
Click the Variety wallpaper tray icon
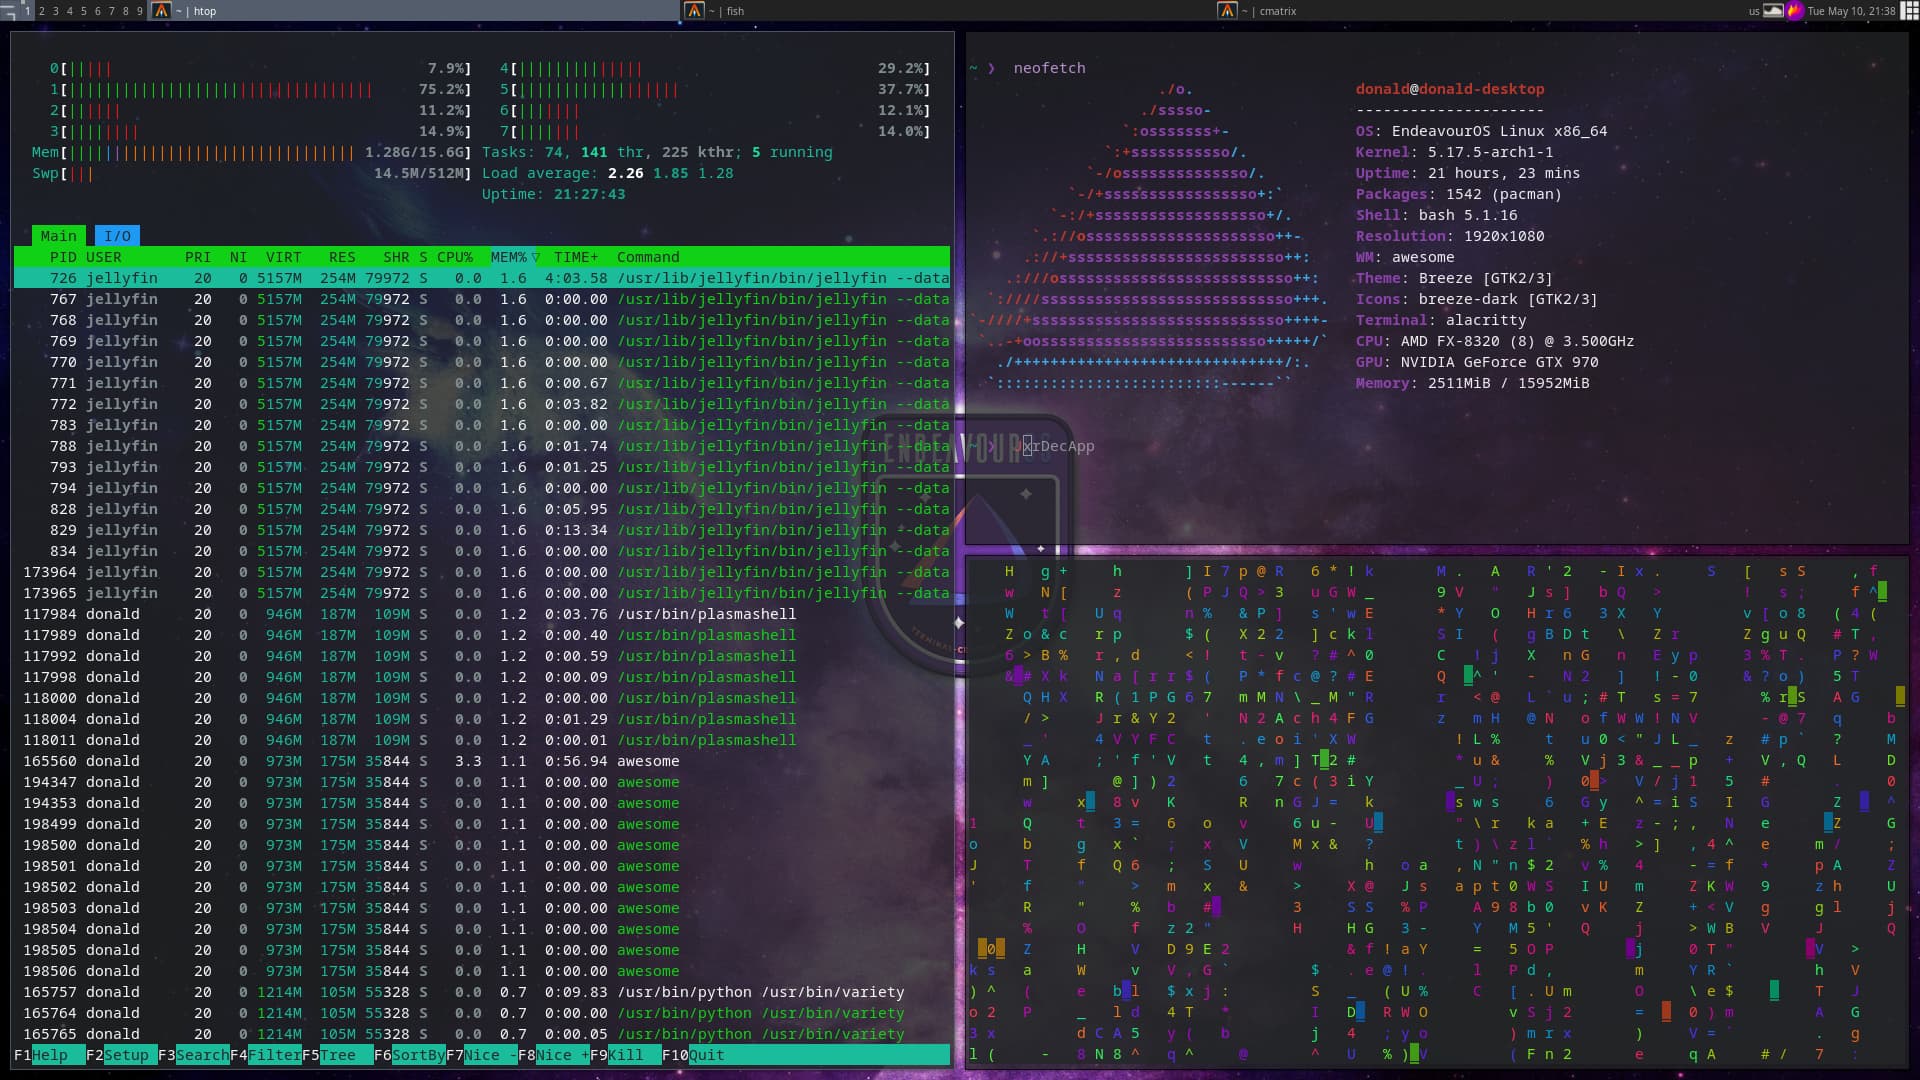pyautogui.click(x=1773, y=11)
